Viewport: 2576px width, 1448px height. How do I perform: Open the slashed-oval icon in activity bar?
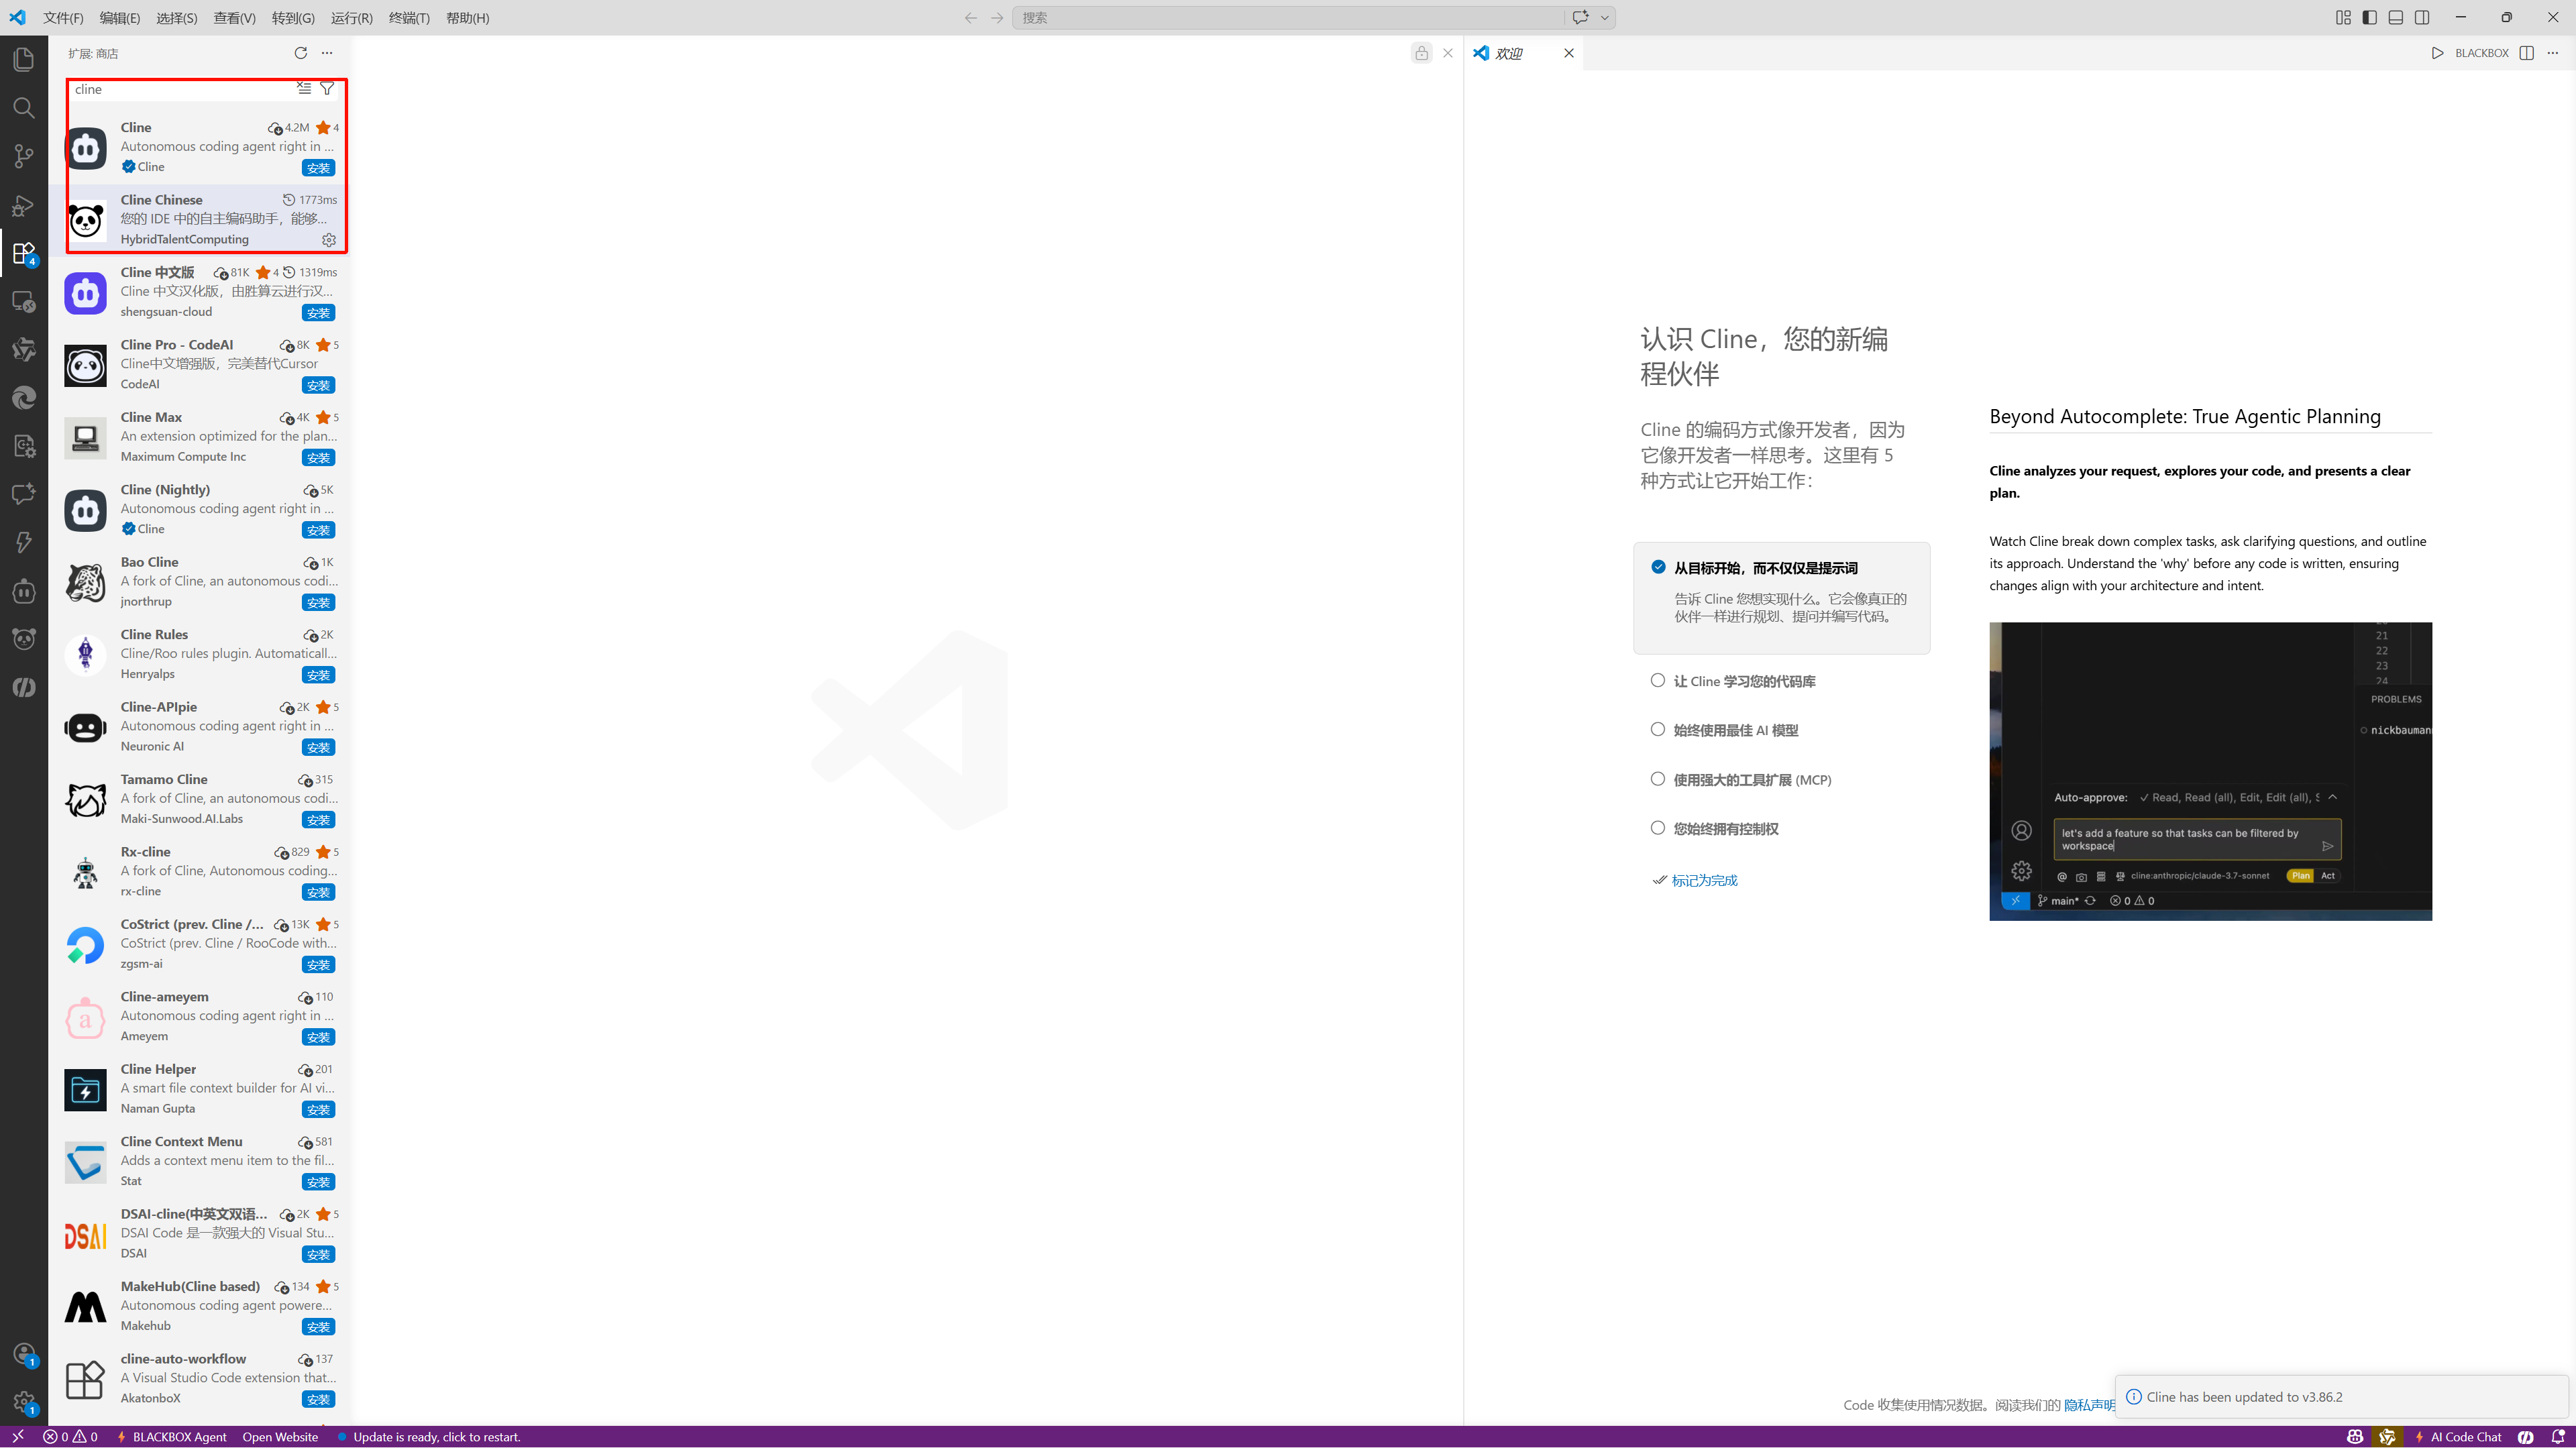(24, 687)
